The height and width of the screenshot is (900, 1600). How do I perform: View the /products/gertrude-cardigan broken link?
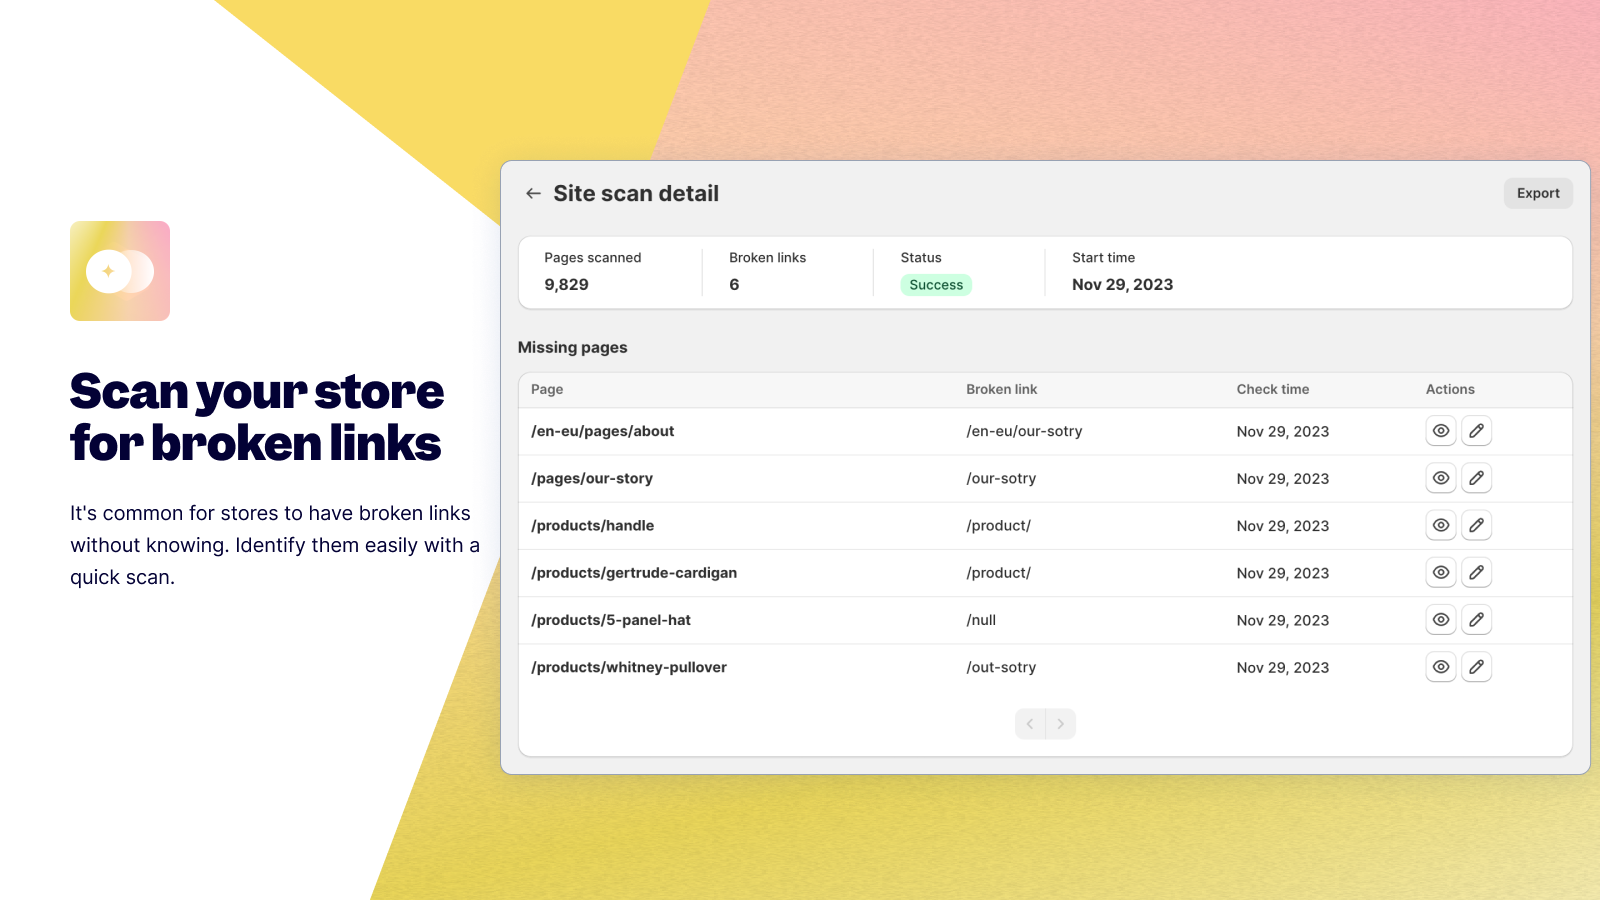click(x=1440, y=572)
